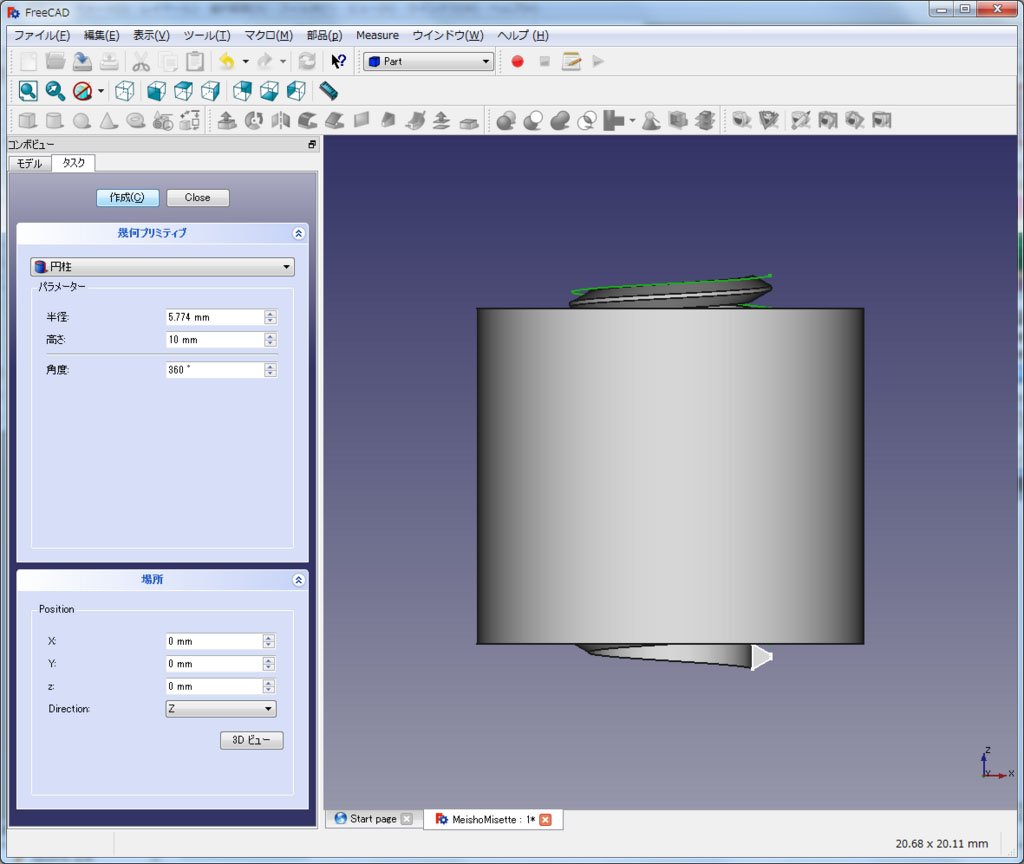
Task: Click the Boolean operation icon
Action: 505,120
